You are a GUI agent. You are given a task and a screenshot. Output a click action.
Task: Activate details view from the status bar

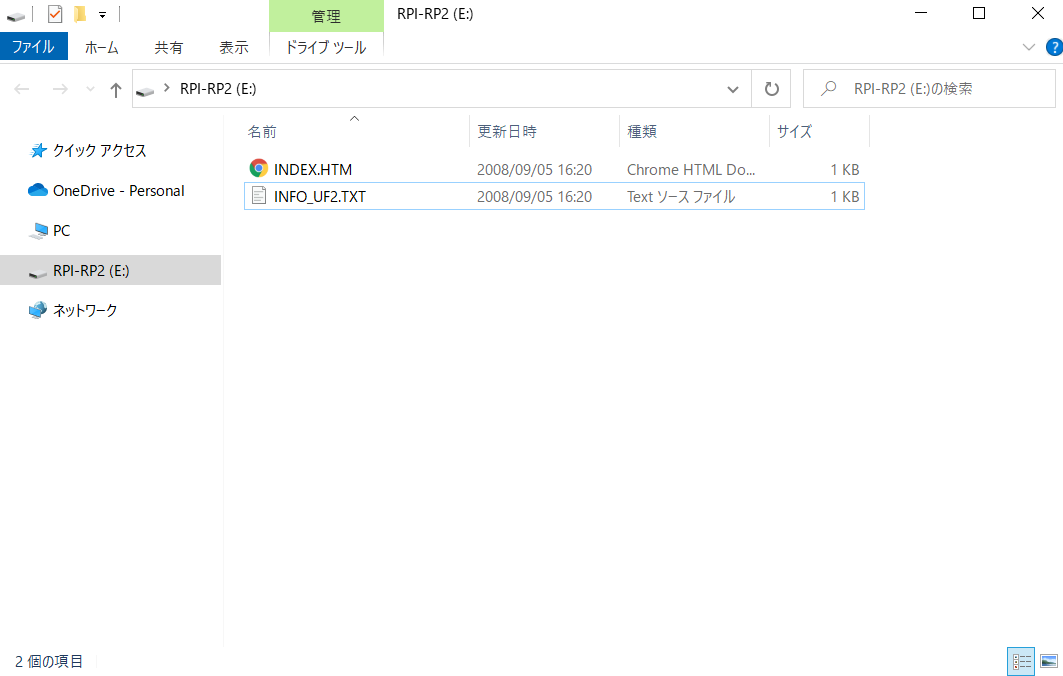(x=1021, y=661)
